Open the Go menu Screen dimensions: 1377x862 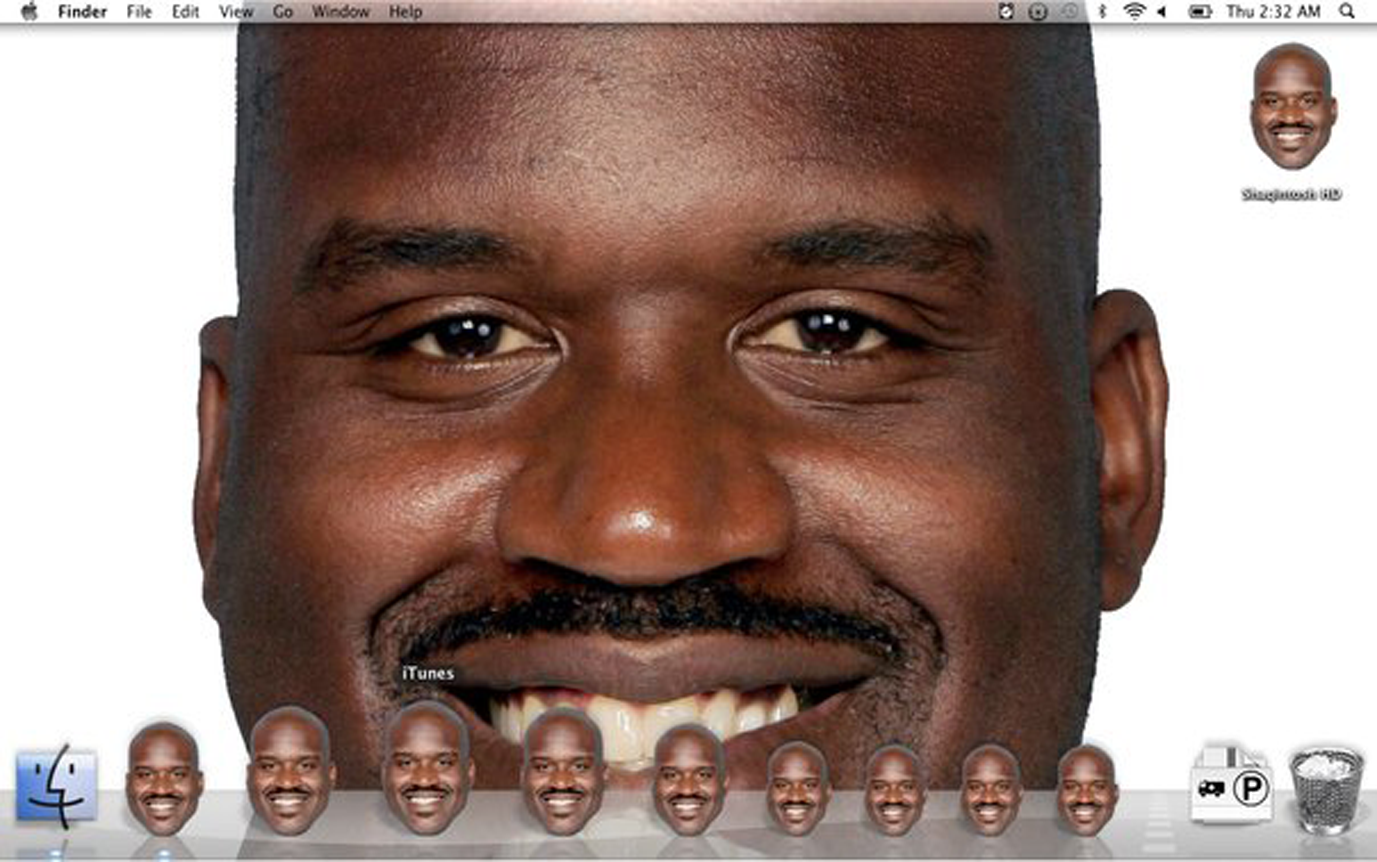283,11
